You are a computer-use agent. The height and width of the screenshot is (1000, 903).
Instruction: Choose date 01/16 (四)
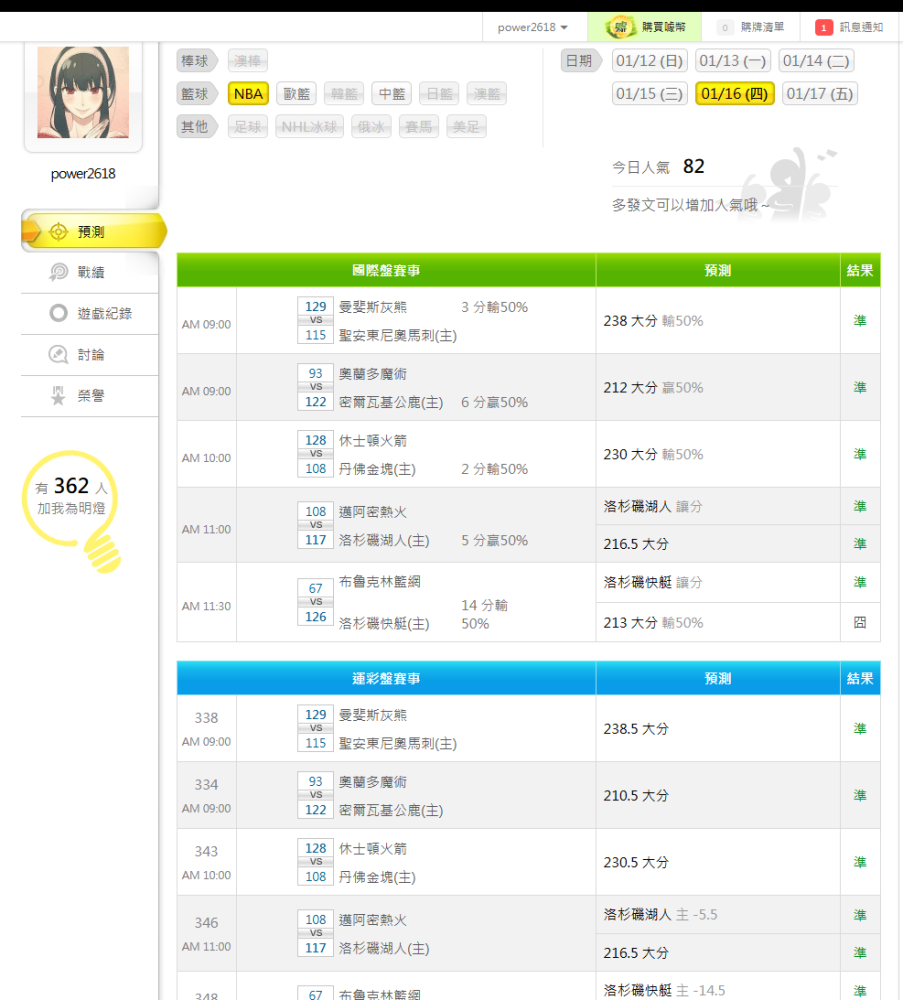coord(735,94)
